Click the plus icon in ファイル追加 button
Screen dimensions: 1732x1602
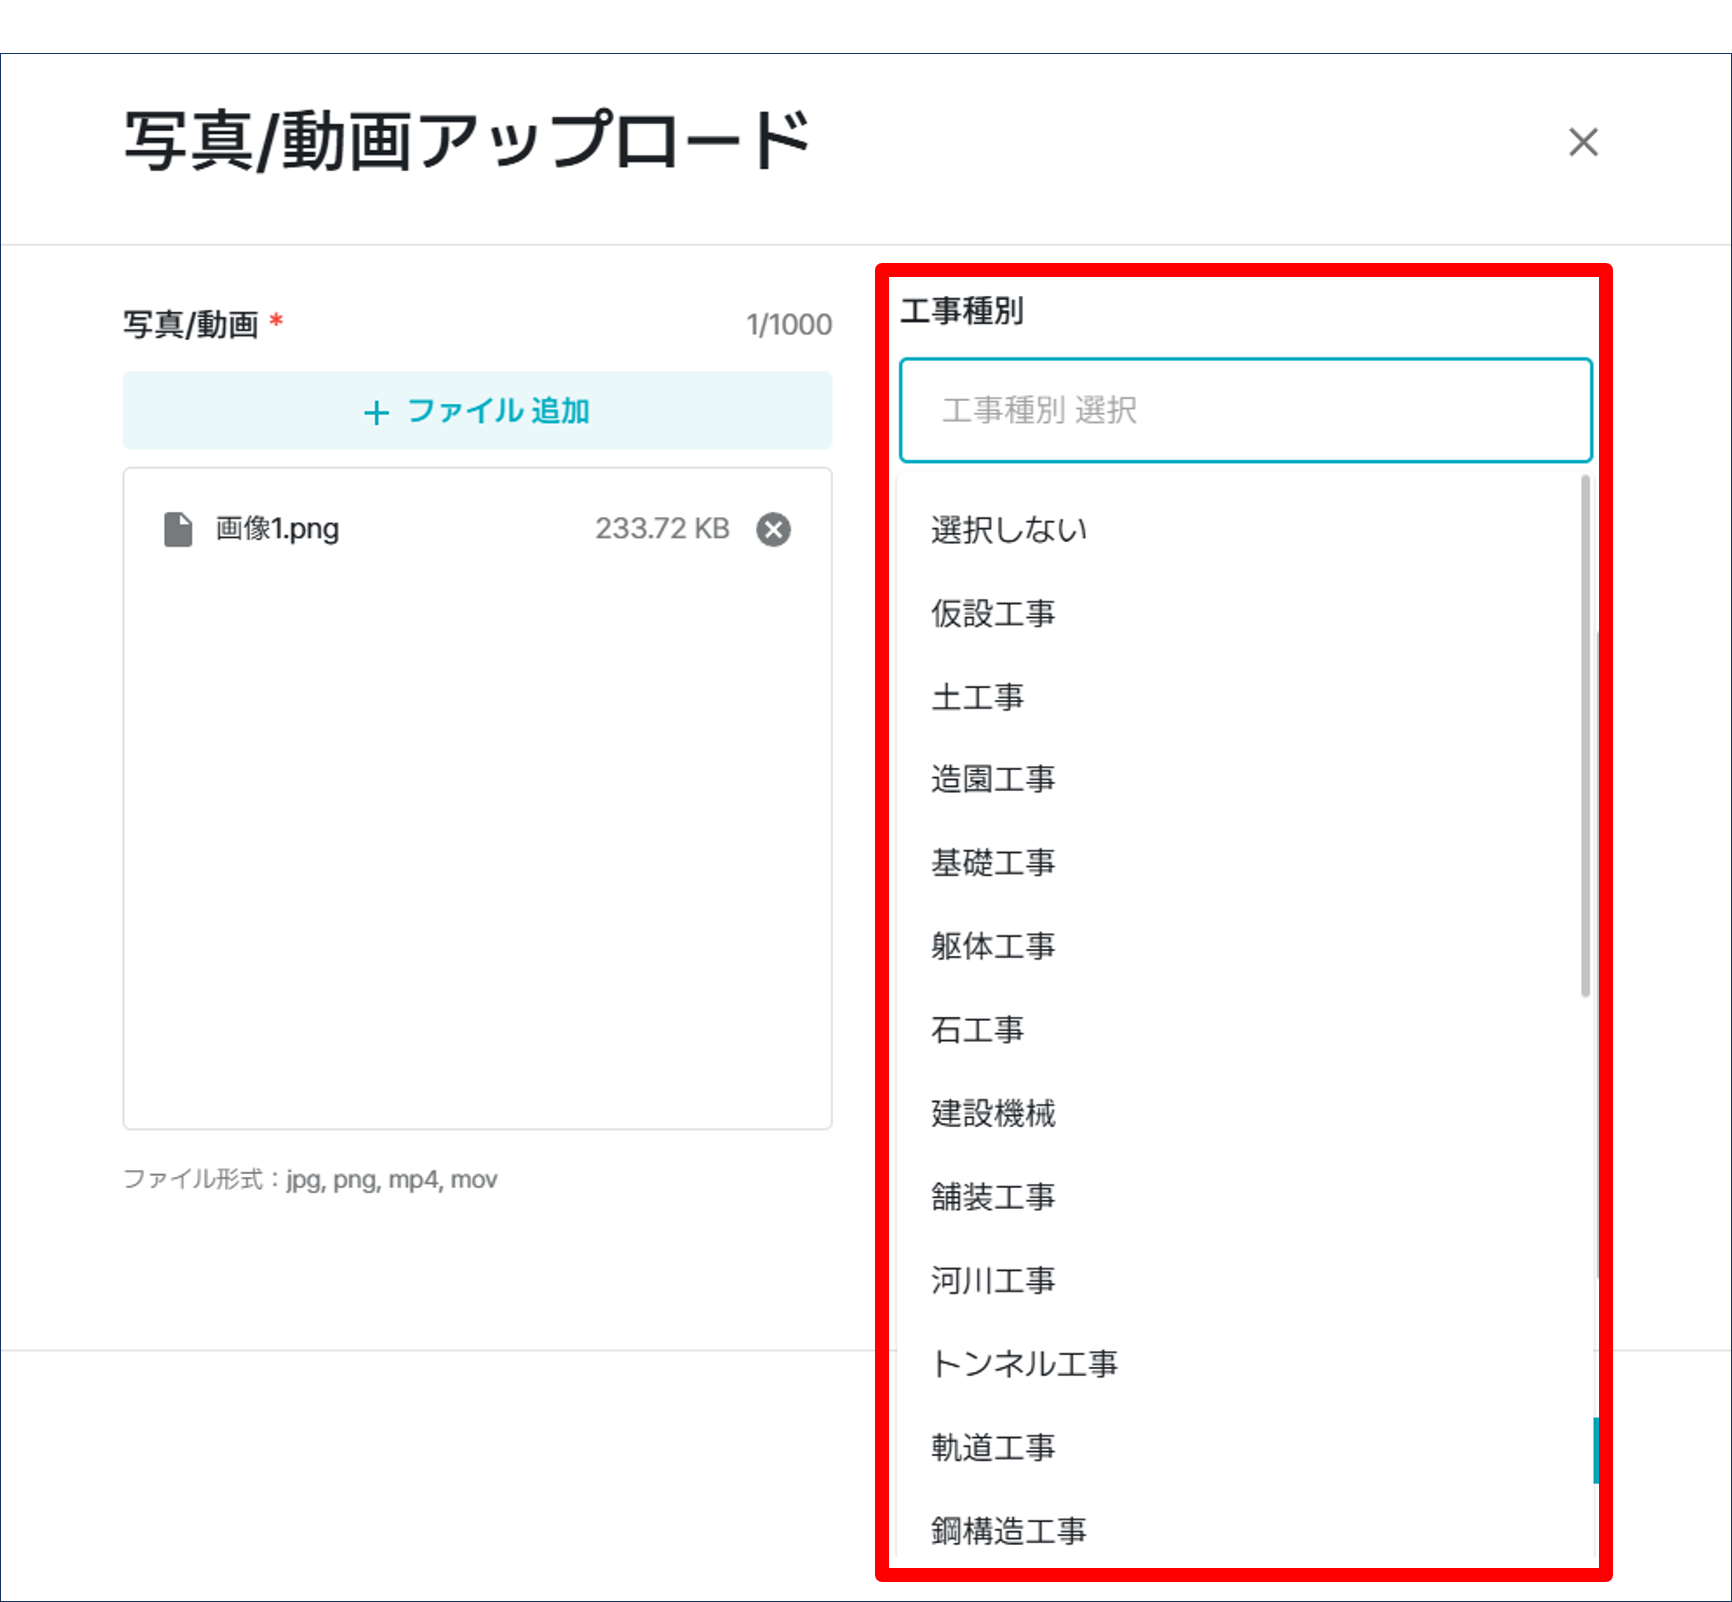point(376,411)
